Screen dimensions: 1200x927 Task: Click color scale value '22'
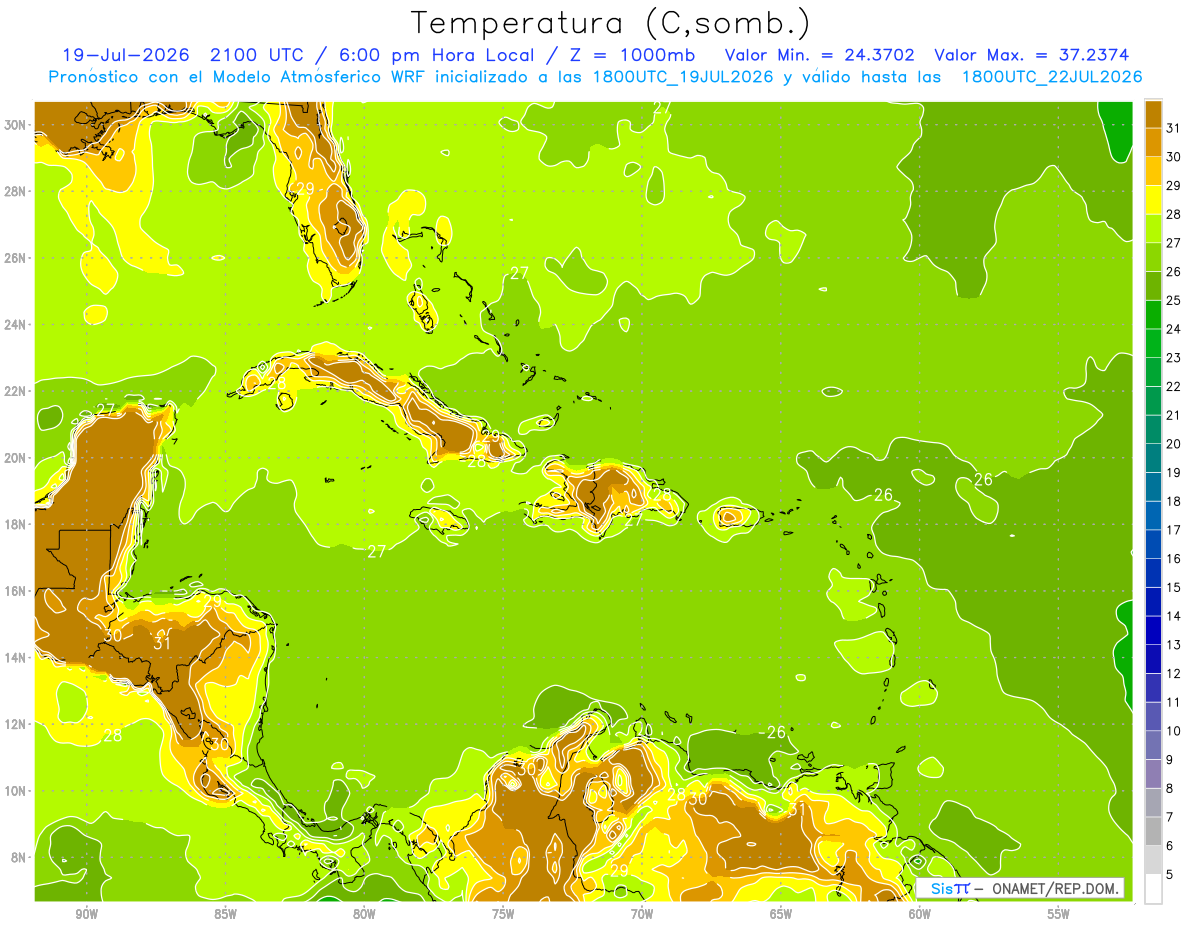click(1173, 386)
